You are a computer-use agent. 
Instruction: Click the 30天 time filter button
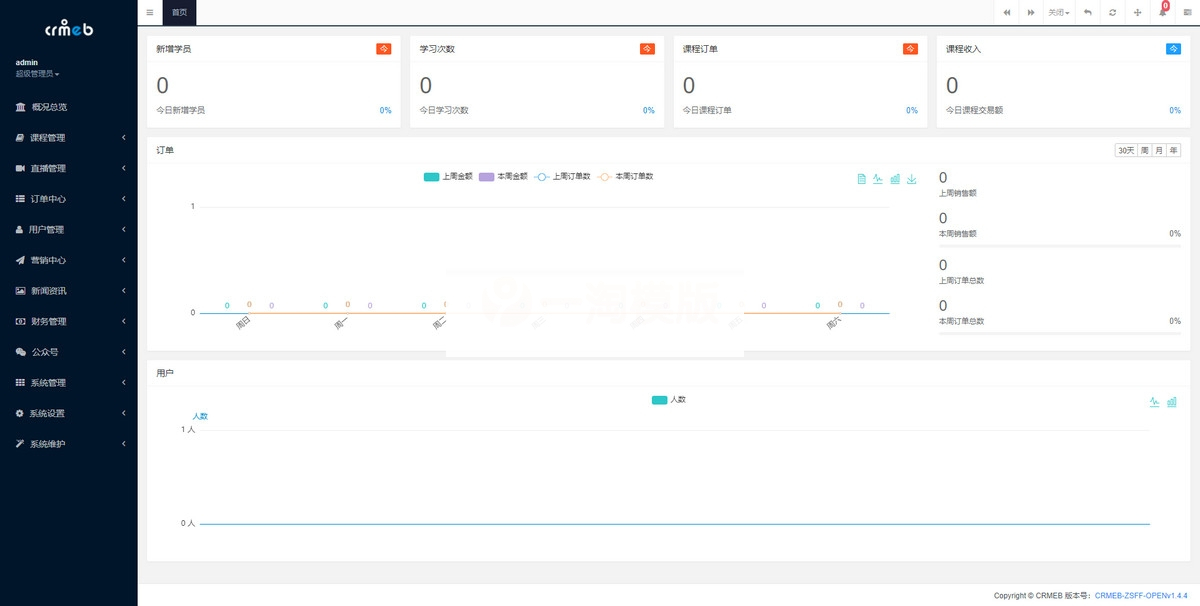point(1128,149)
